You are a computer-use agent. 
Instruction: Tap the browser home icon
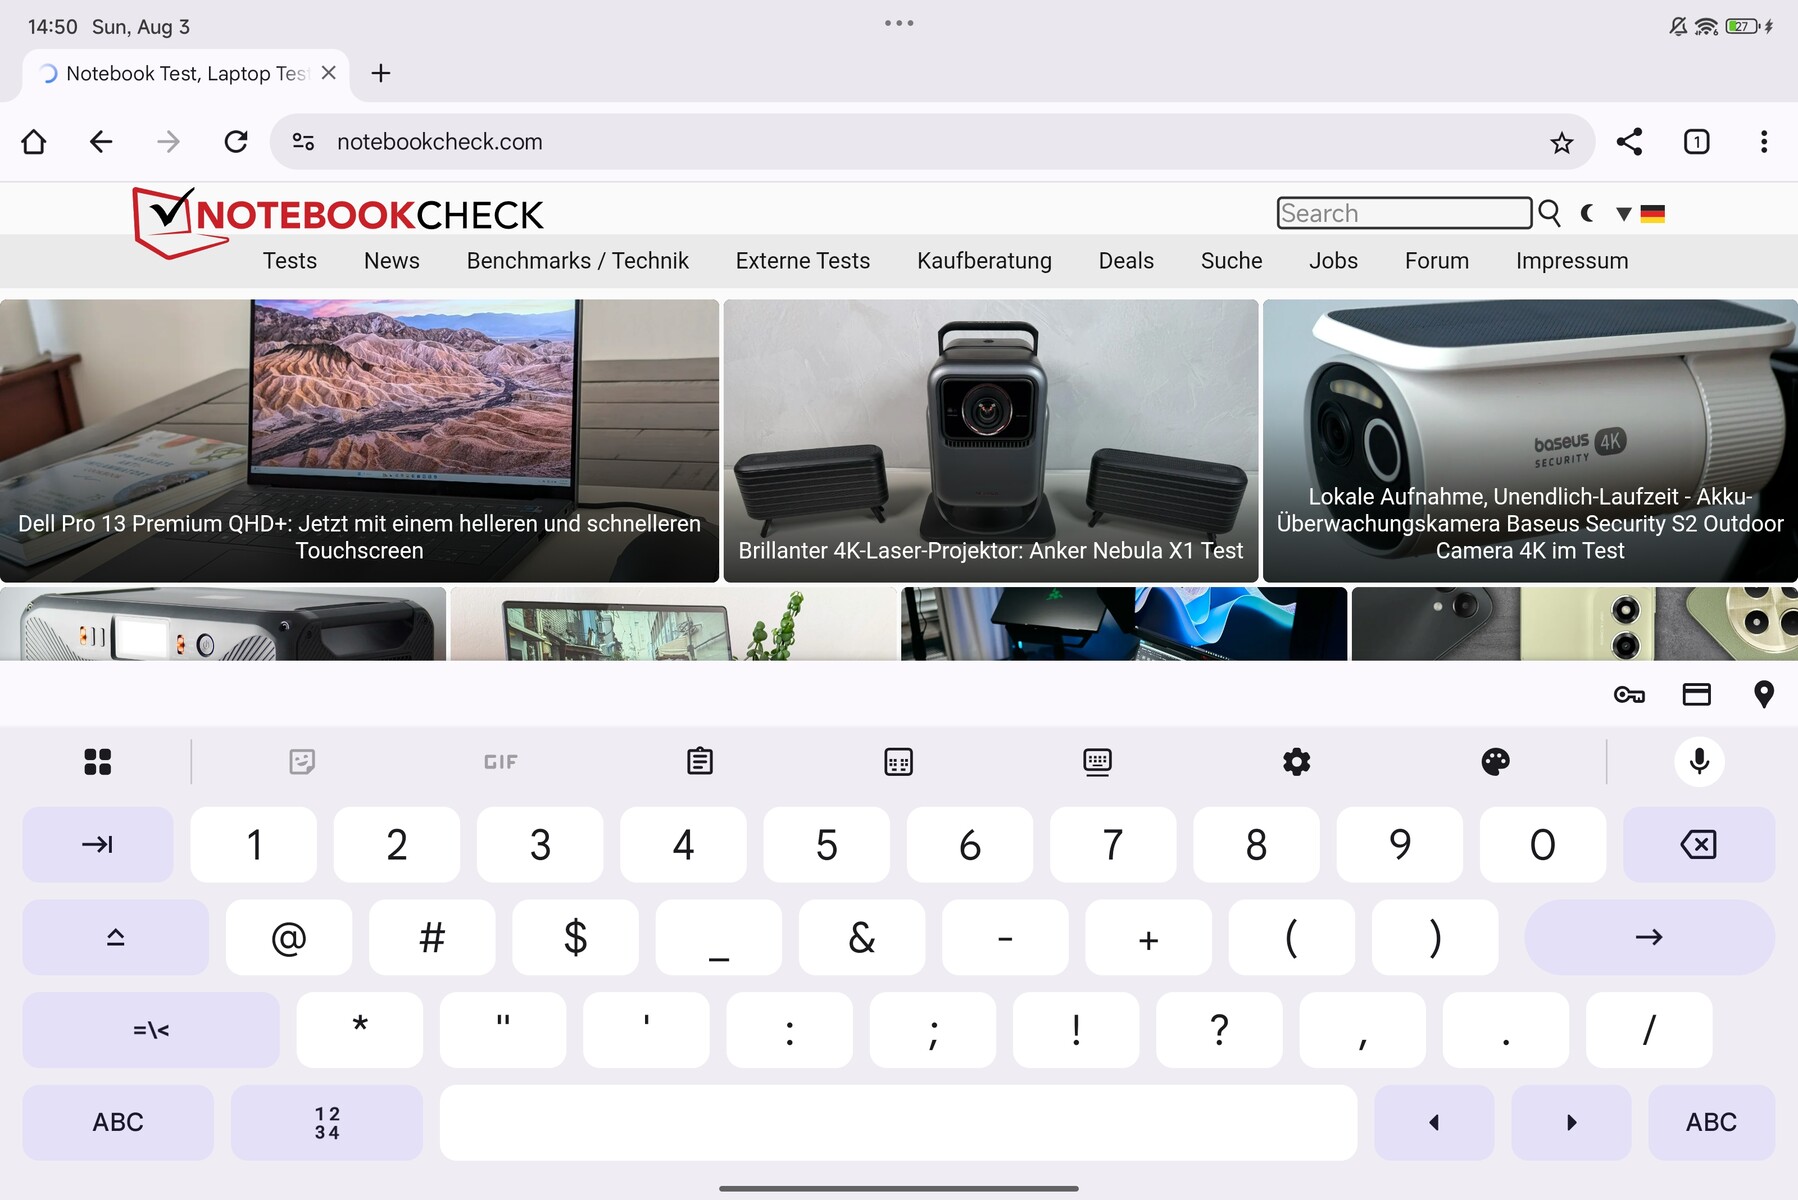(34, 142)
